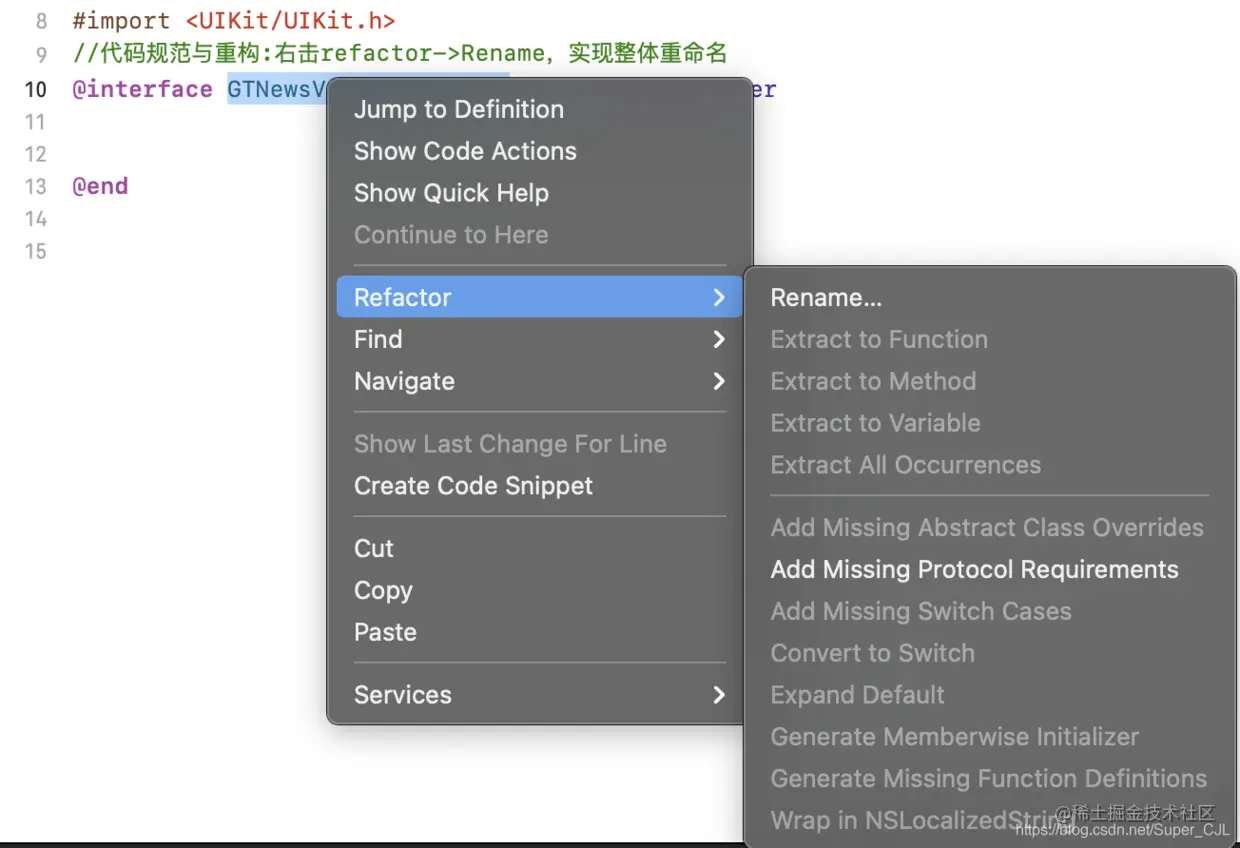Open the Refactor submenu item
The width and height of the screenshot is (1240, 848).
click(x=539, y=297)
